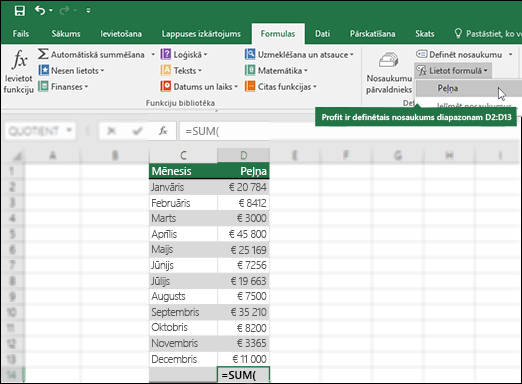Cancel the formula entry with X

pos(111,131)
